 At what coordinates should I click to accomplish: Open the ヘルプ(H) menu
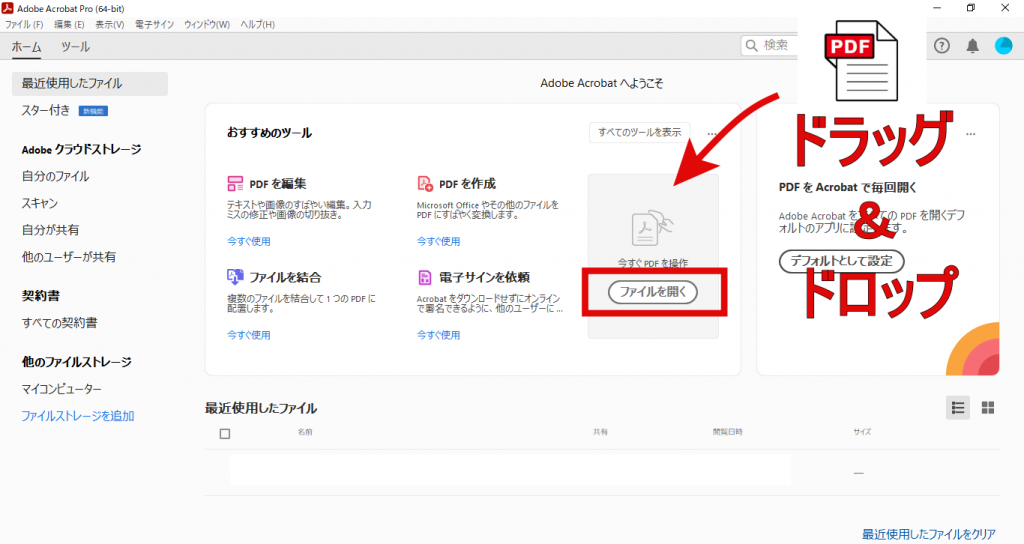(257, 24)
